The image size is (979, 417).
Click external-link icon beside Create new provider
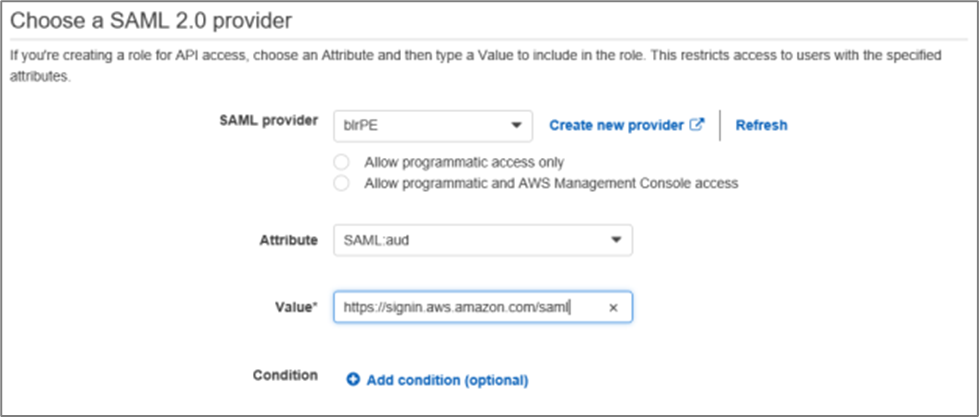pos(698,125)
